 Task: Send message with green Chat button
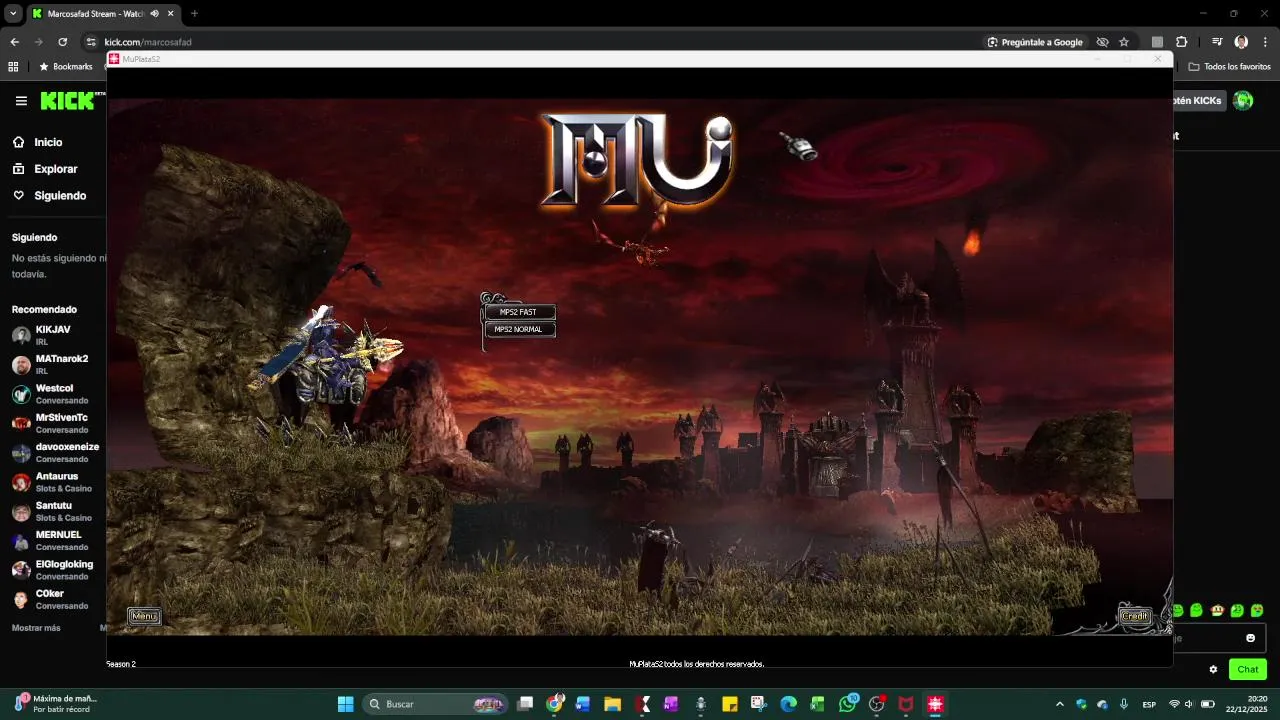(1247, 669)
